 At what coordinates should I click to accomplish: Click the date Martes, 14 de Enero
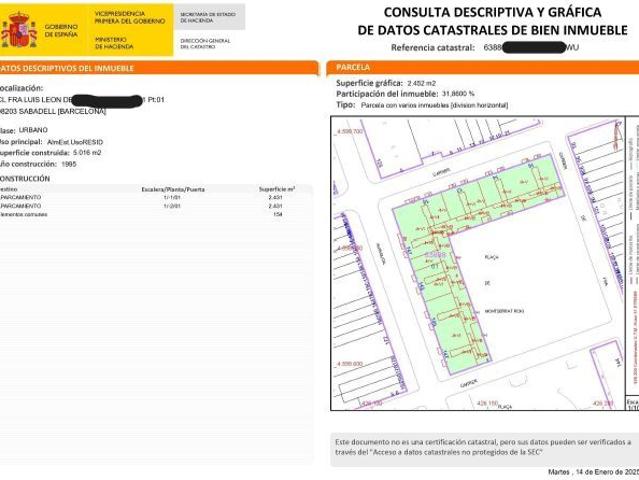593,472
